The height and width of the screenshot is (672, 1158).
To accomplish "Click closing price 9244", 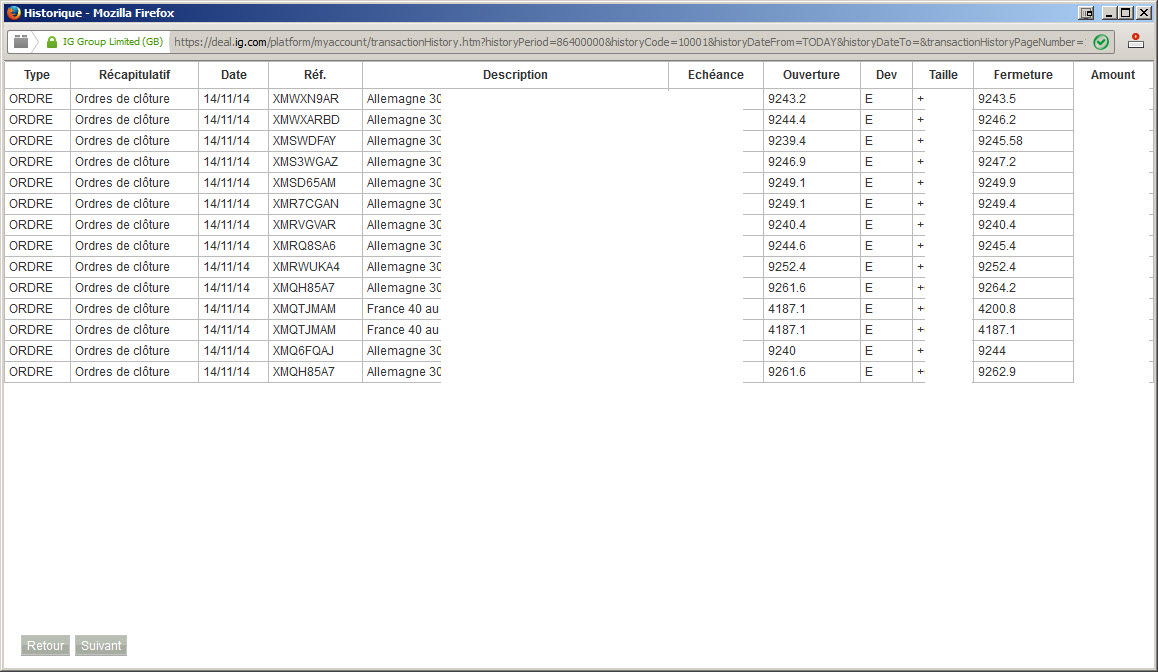I will [x=992, y=351].
